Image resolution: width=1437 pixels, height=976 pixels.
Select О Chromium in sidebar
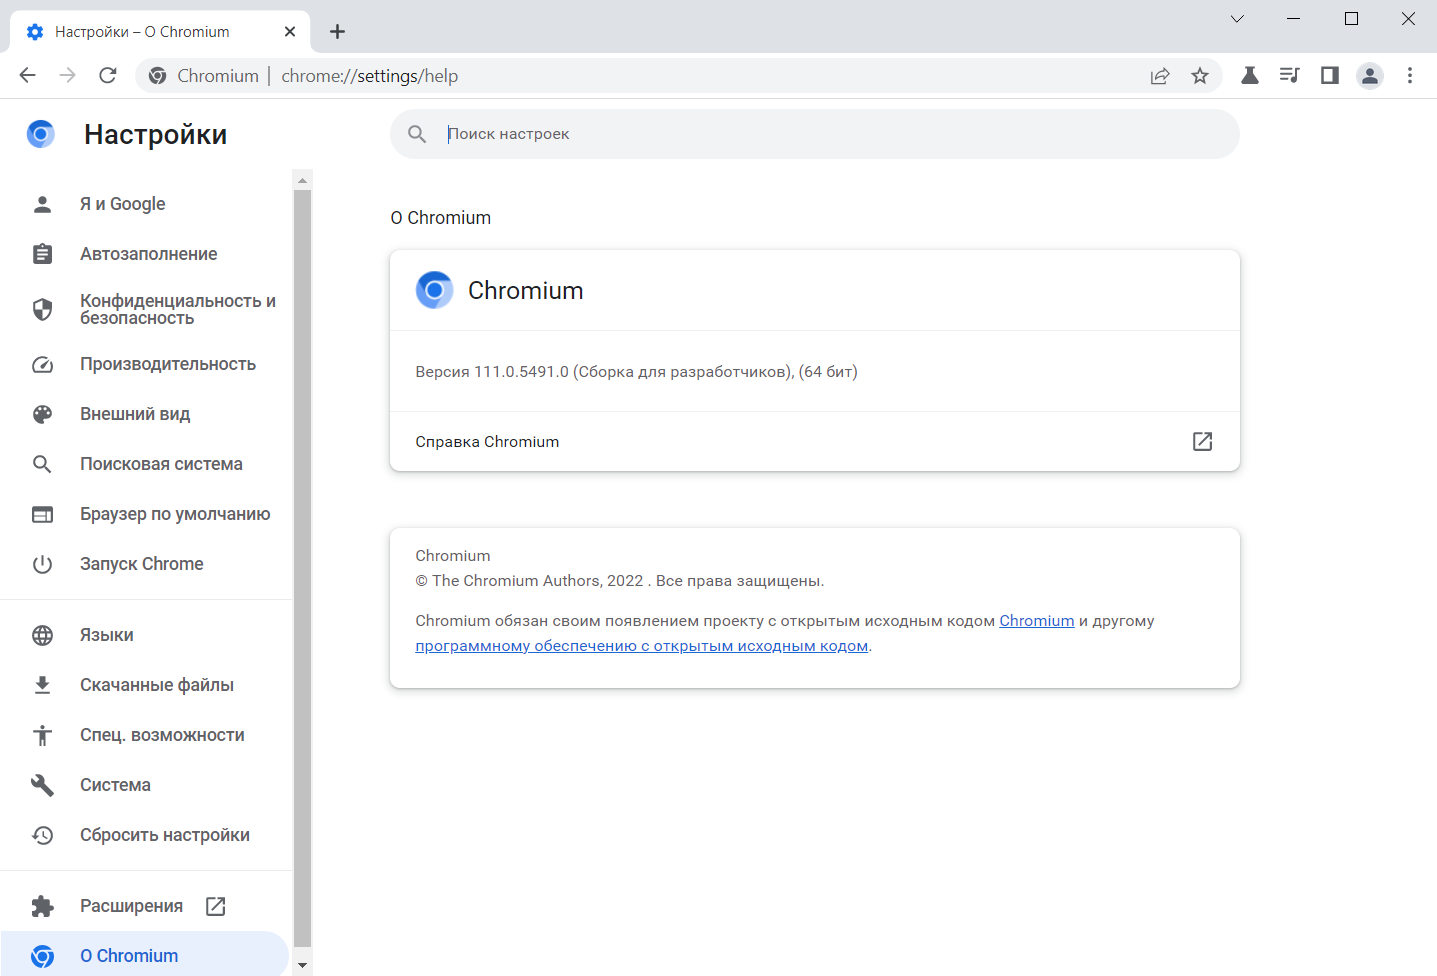click(x=144, y=955)
